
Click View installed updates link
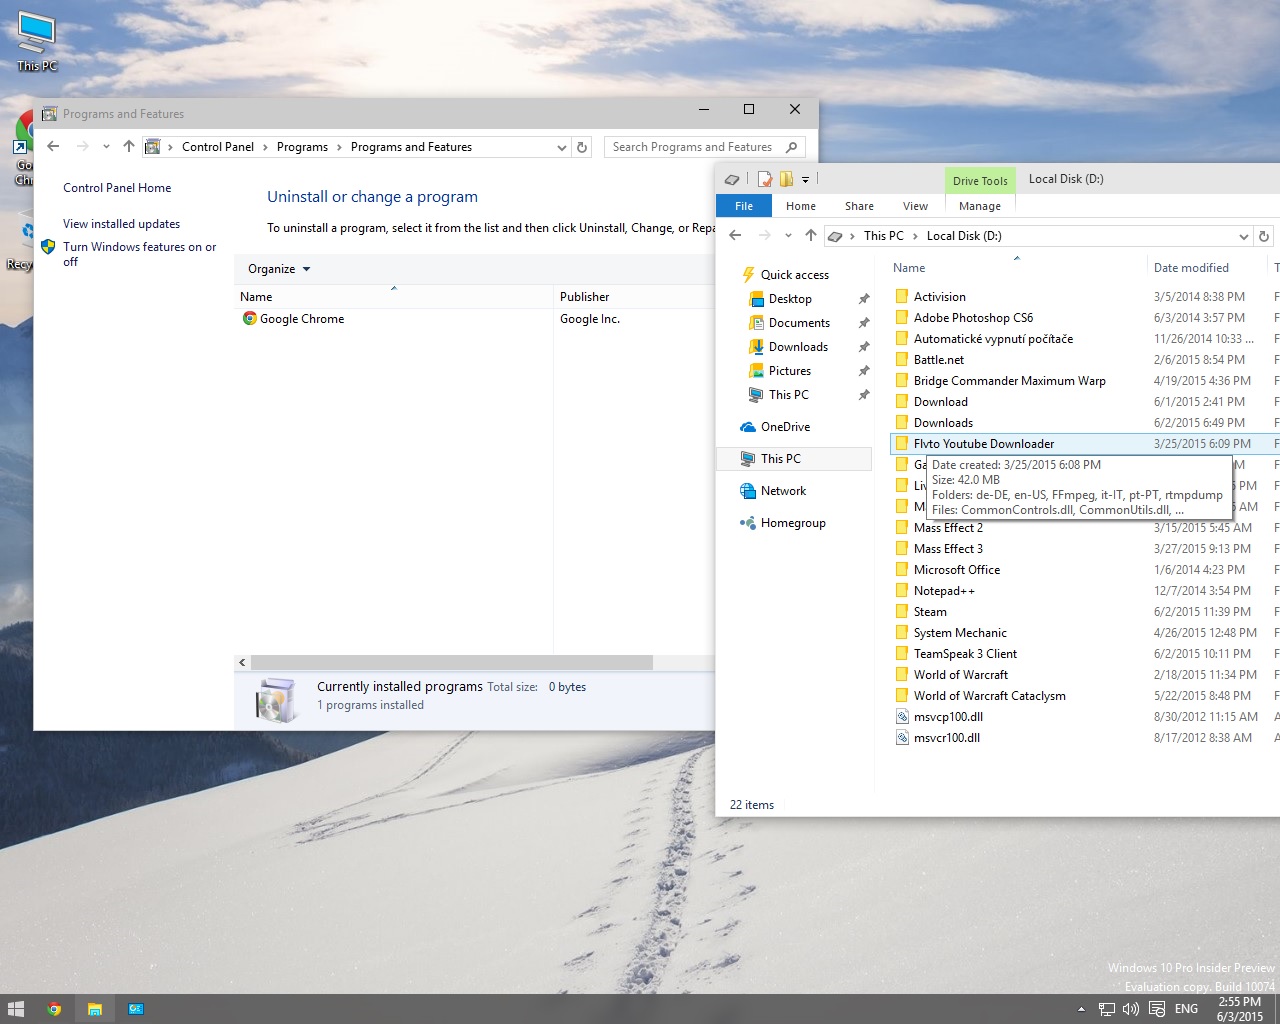click(121, 224)
